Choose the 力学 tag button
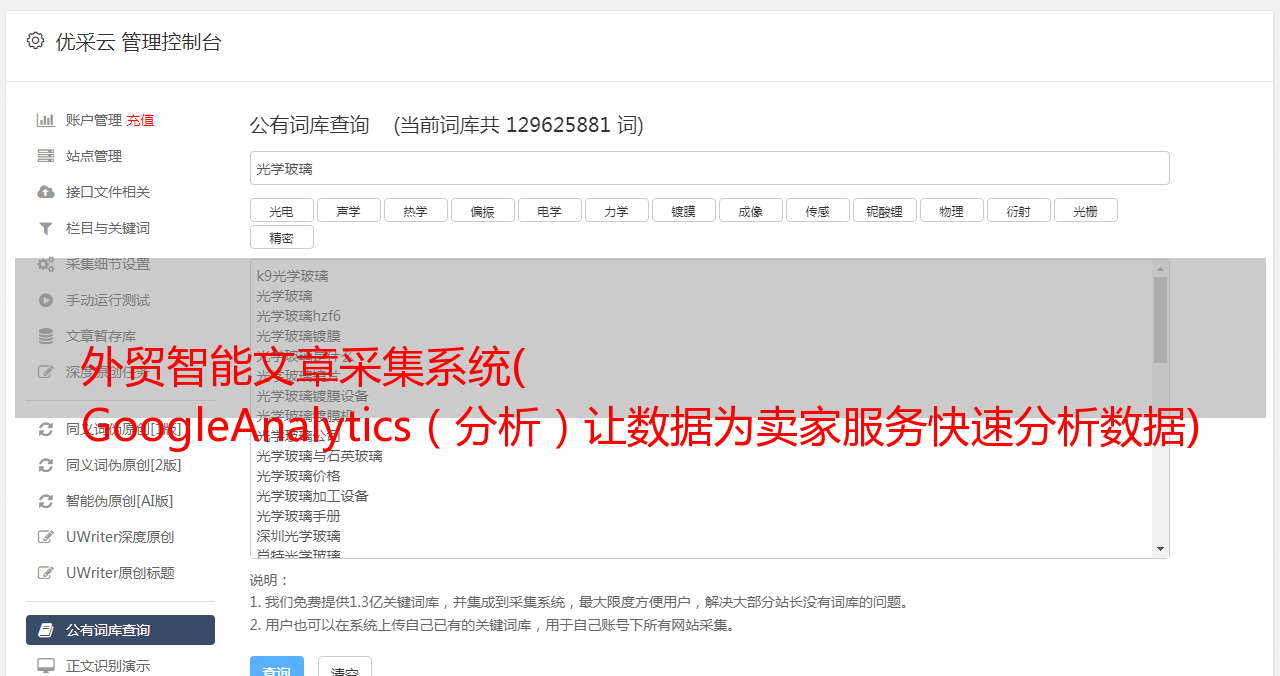1280x676 pixels. (617, 210)
